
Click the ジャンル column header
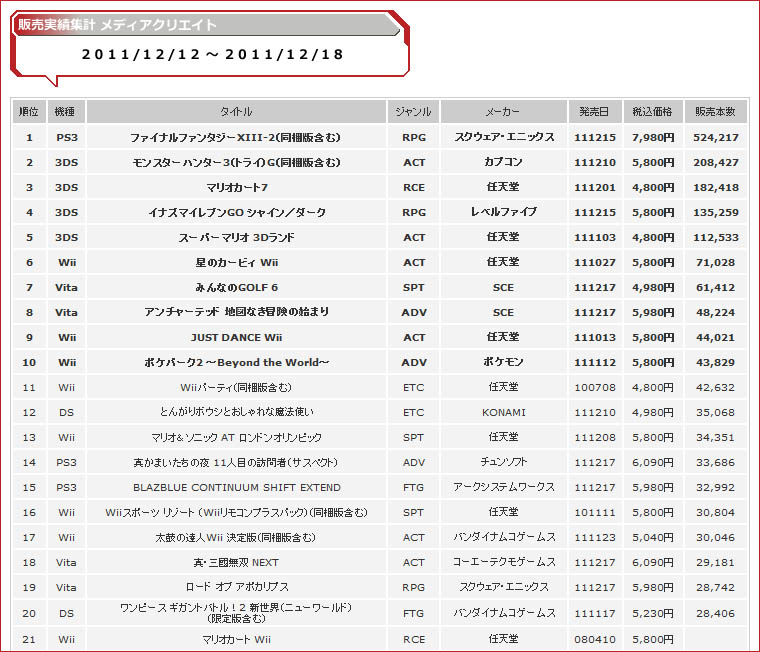[413, 111]
